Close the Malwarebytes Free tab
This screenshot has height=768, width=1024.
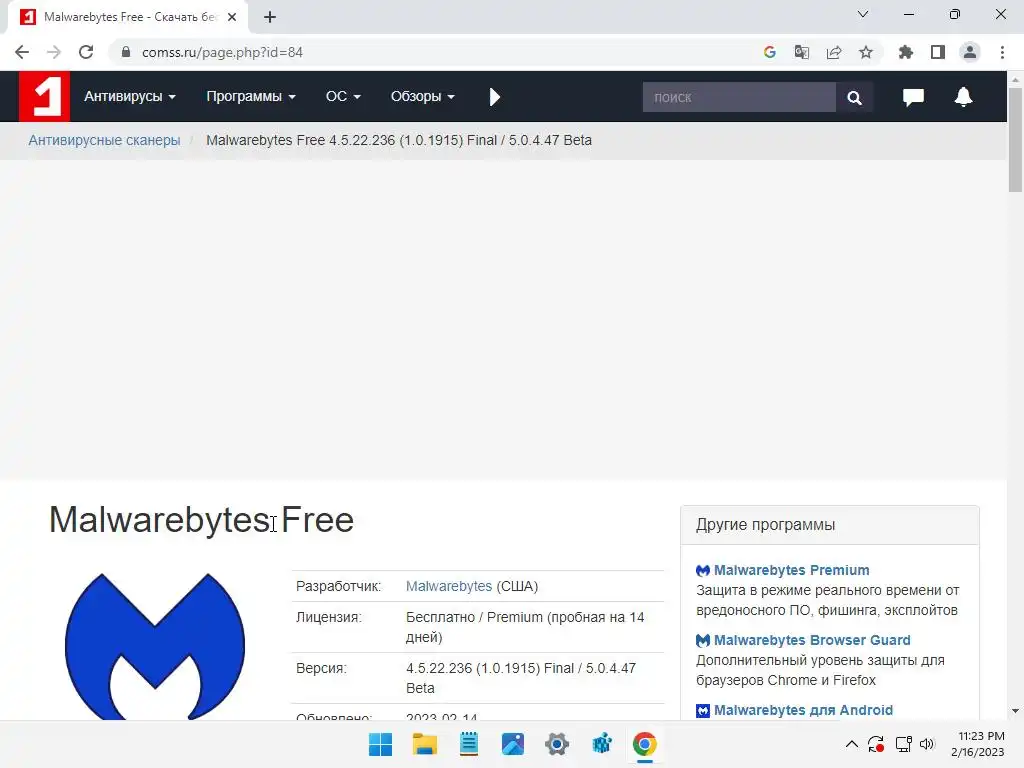coord(232,17)
